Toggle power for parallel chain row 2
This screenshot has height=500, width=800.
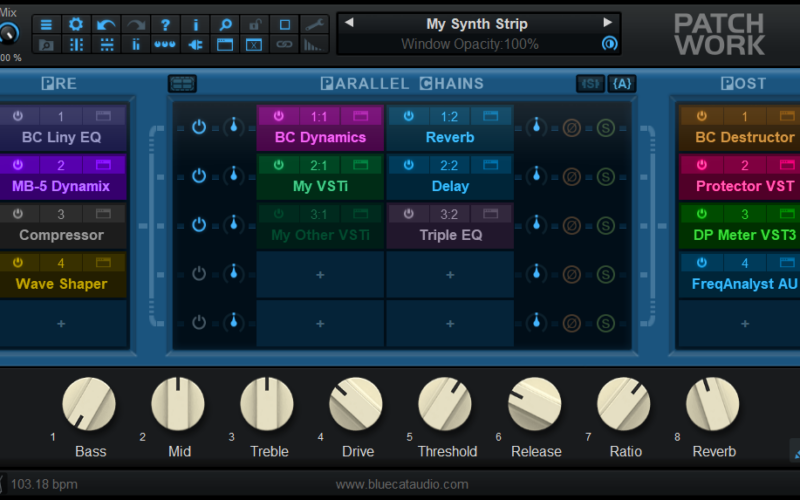(x=199, y=176)
